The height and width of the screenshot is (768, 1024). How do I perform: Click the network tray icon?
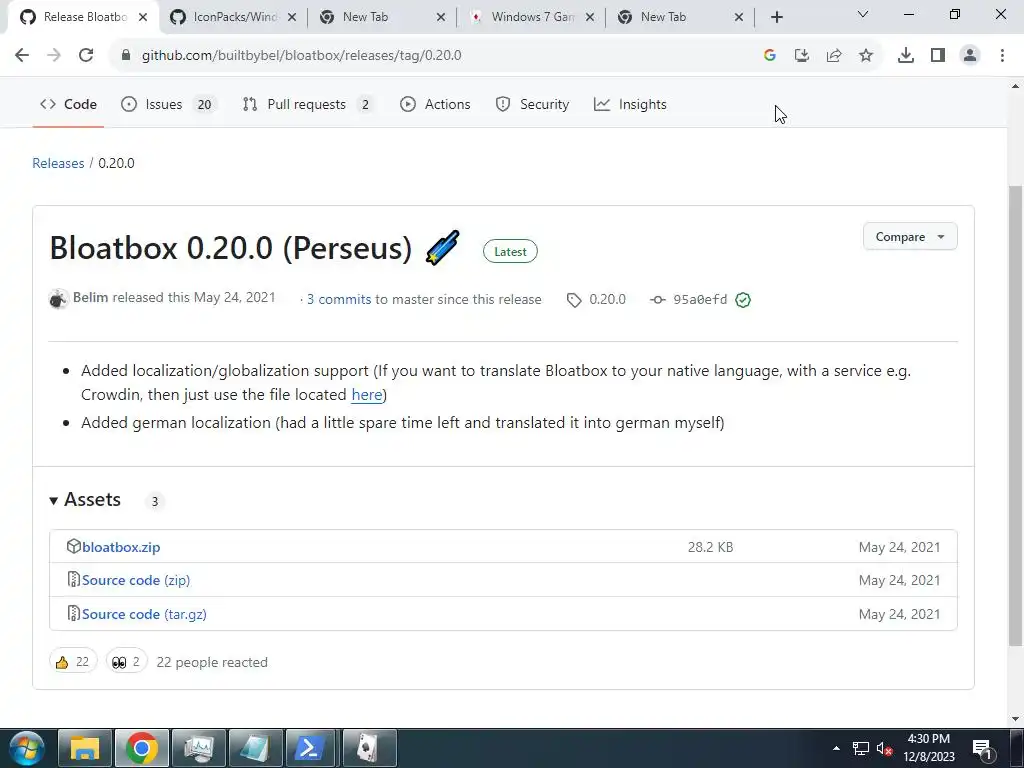[x=861, y=748]
